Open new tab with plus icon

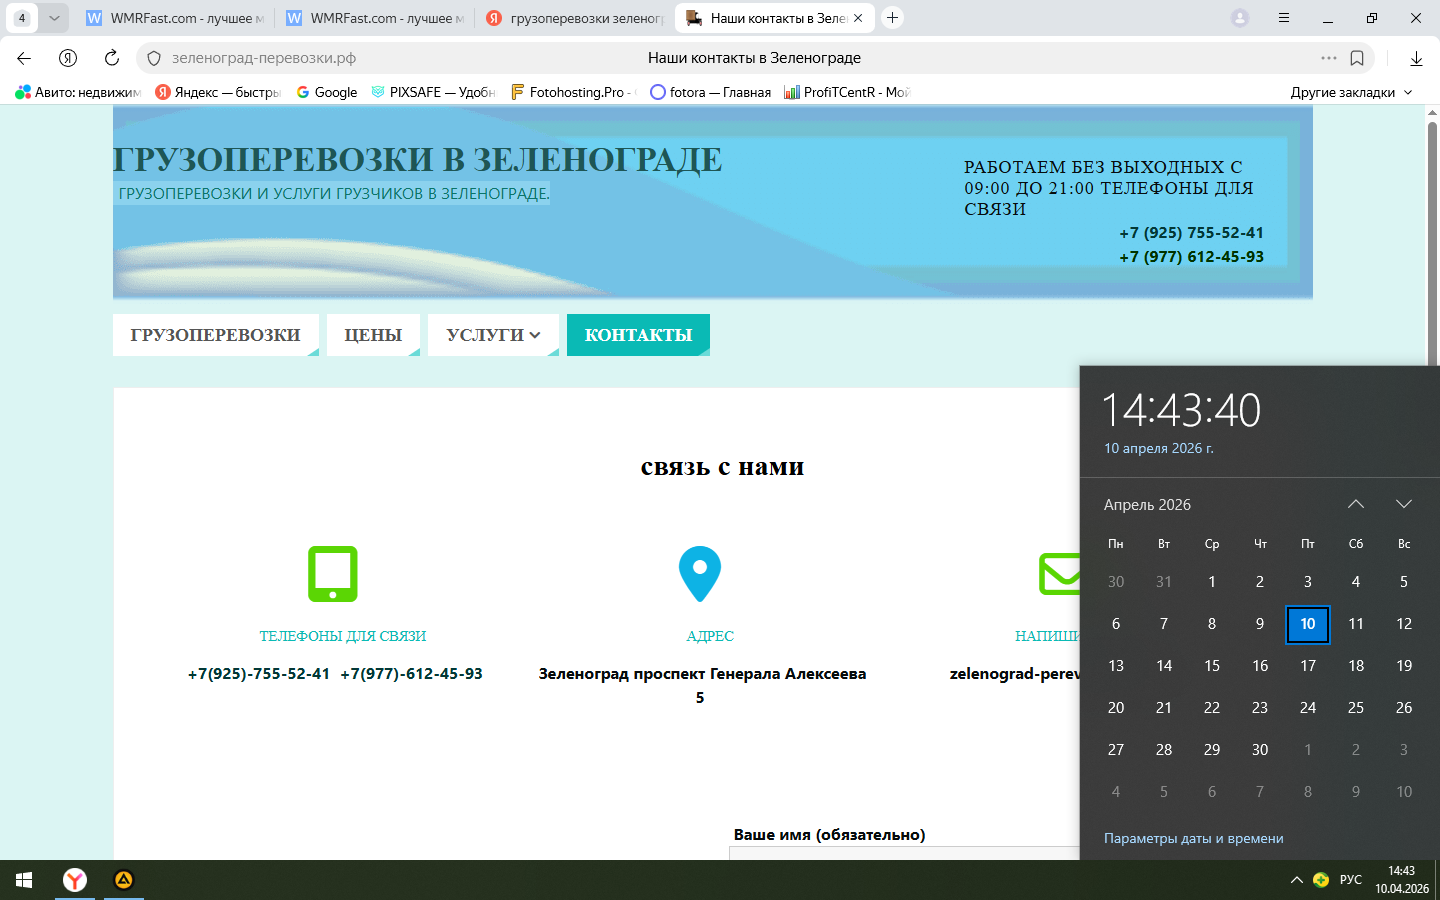pos(893,18)
